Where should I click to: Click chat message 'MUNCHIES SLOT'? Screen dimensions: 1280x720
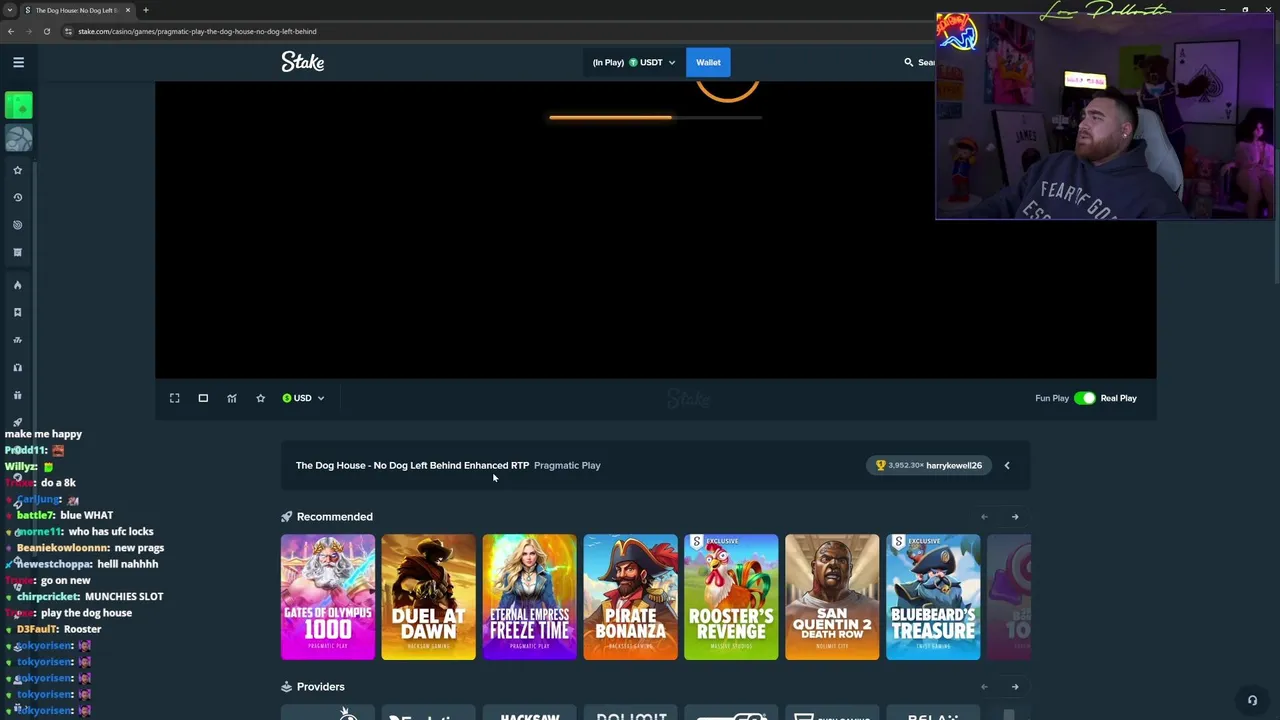124,596
